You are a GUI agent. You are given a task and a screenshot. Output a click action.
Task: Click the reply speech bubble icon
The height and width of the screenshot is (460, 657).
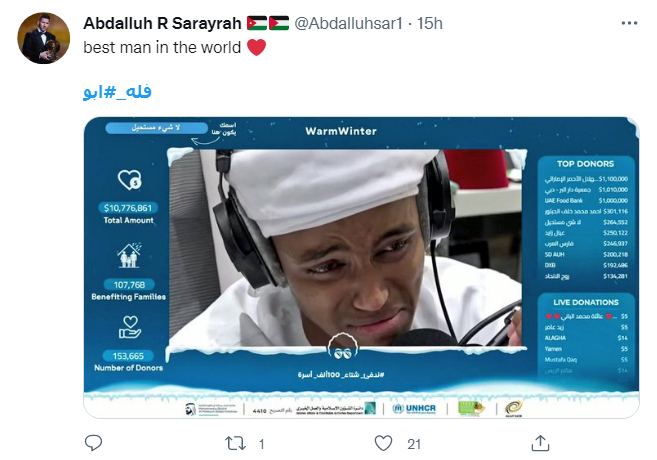(93, 443)
